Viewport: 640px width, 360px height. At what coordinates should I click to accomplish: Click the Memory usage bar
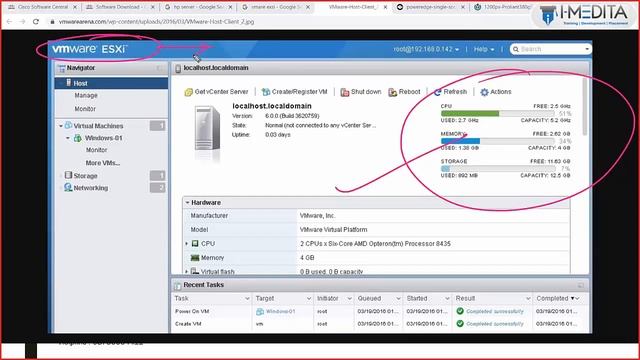point(498,141)
